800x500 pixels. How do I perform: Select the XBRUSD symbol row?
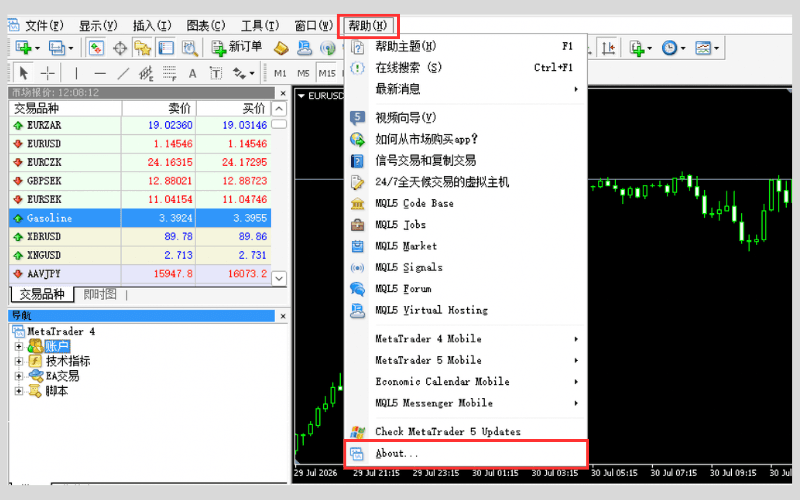click(x=140, y=237)
